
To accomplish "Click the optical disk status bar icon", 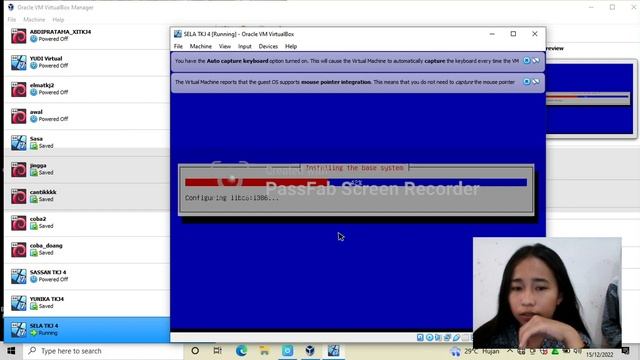I will pyautogui.click(x=429, y=338).
